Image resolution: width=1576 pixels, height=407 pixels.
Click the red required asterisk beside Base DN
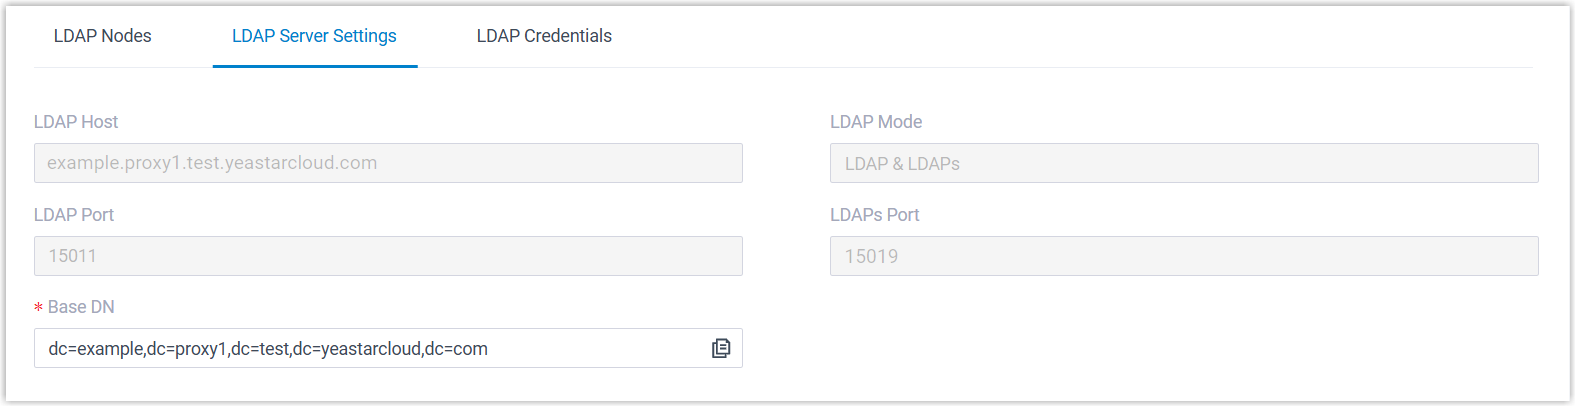(x=38, y=308)
